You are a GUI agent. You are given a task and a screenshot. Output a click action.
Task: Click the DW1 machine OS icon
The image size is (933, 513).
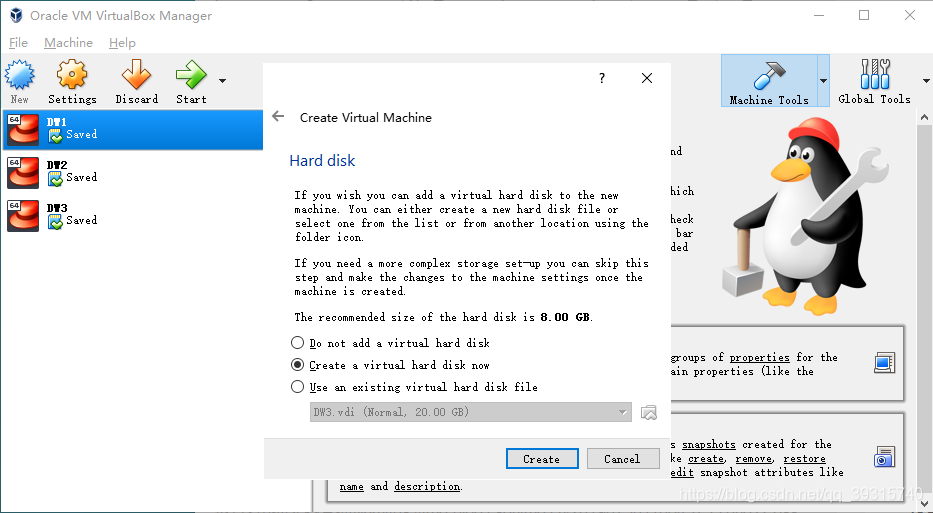coord(23,129)
